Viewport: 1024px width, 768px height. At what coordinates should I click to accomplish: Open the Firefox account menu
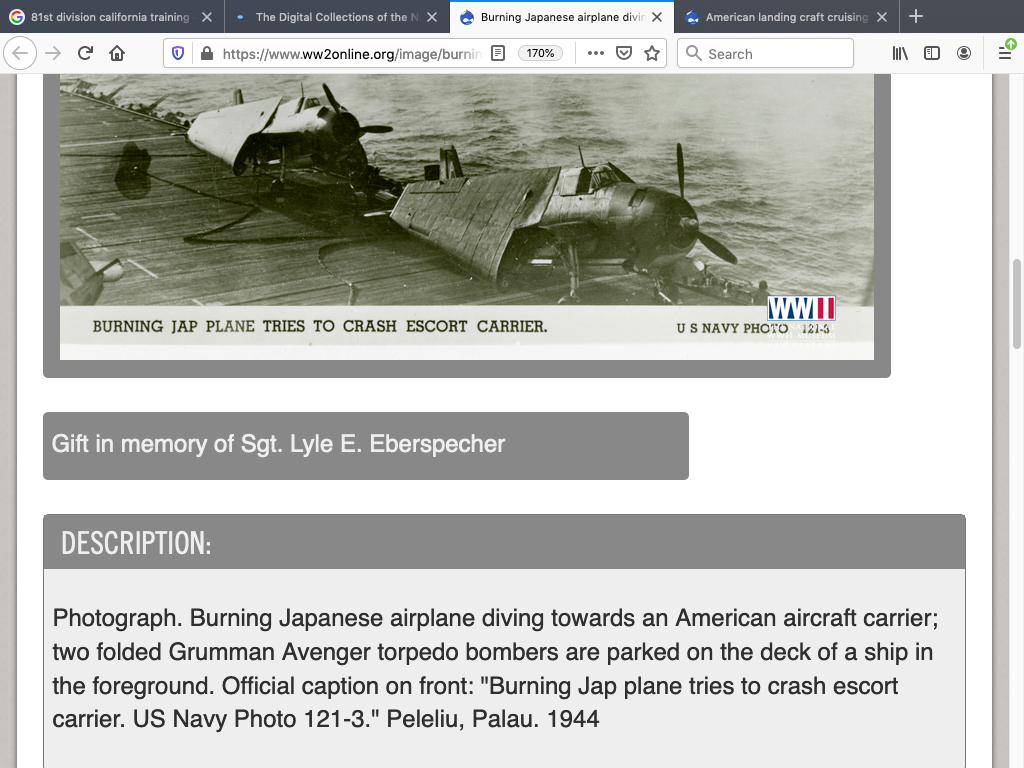coord(964,54)
